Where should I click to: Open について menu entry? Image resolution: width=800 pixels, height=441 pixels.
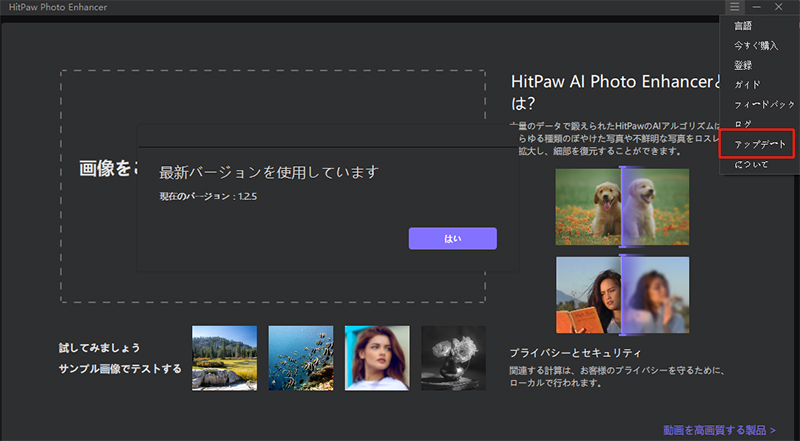tap(751, 164)
